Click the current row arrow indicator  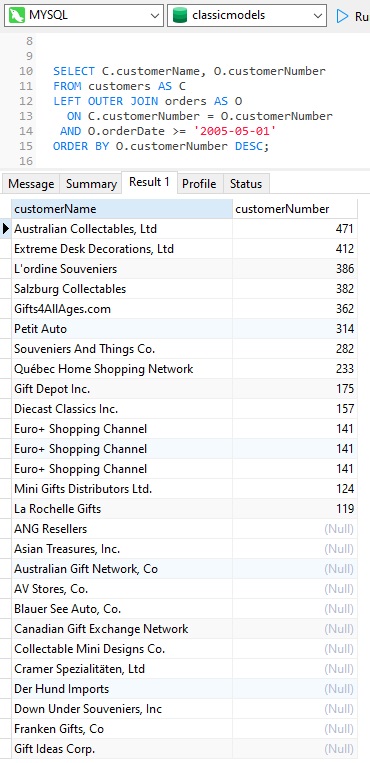[x=6, y=229]
